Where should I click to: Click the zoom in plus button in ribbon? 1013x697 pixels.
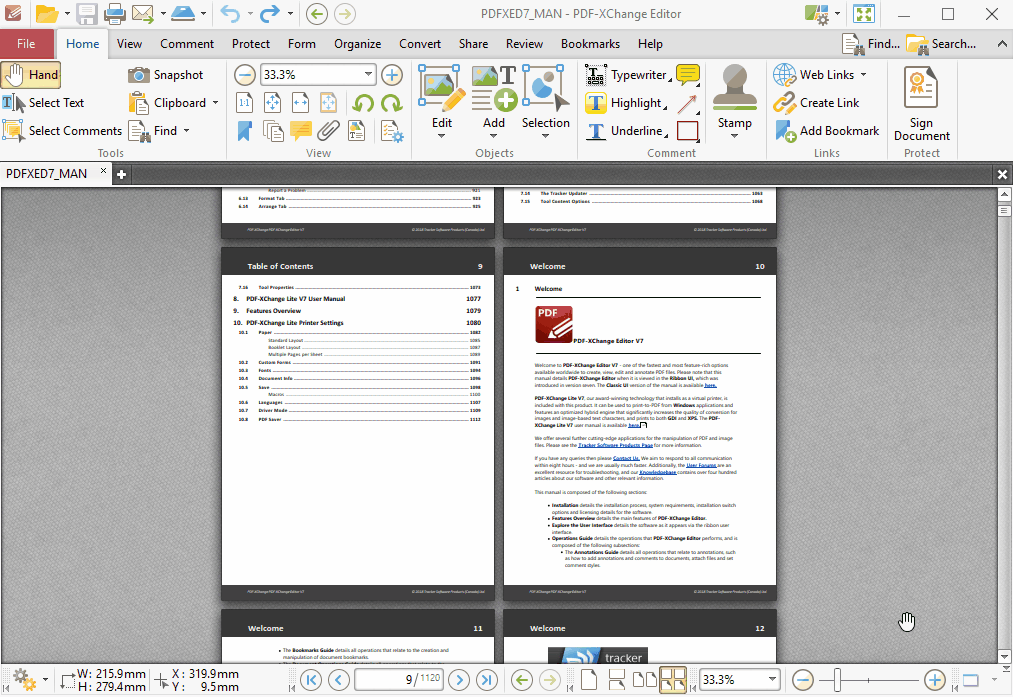pyautogui.click(x=392, y=75)
